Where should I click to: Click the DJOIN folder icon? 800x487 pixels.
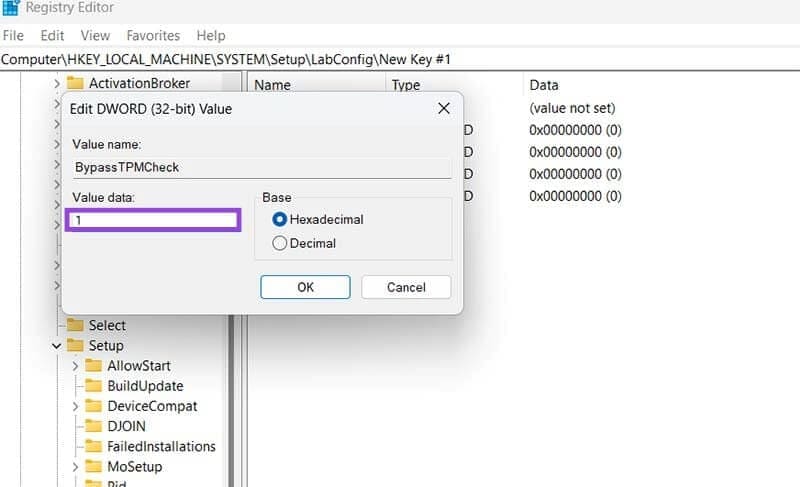click(x=93, y=426)
